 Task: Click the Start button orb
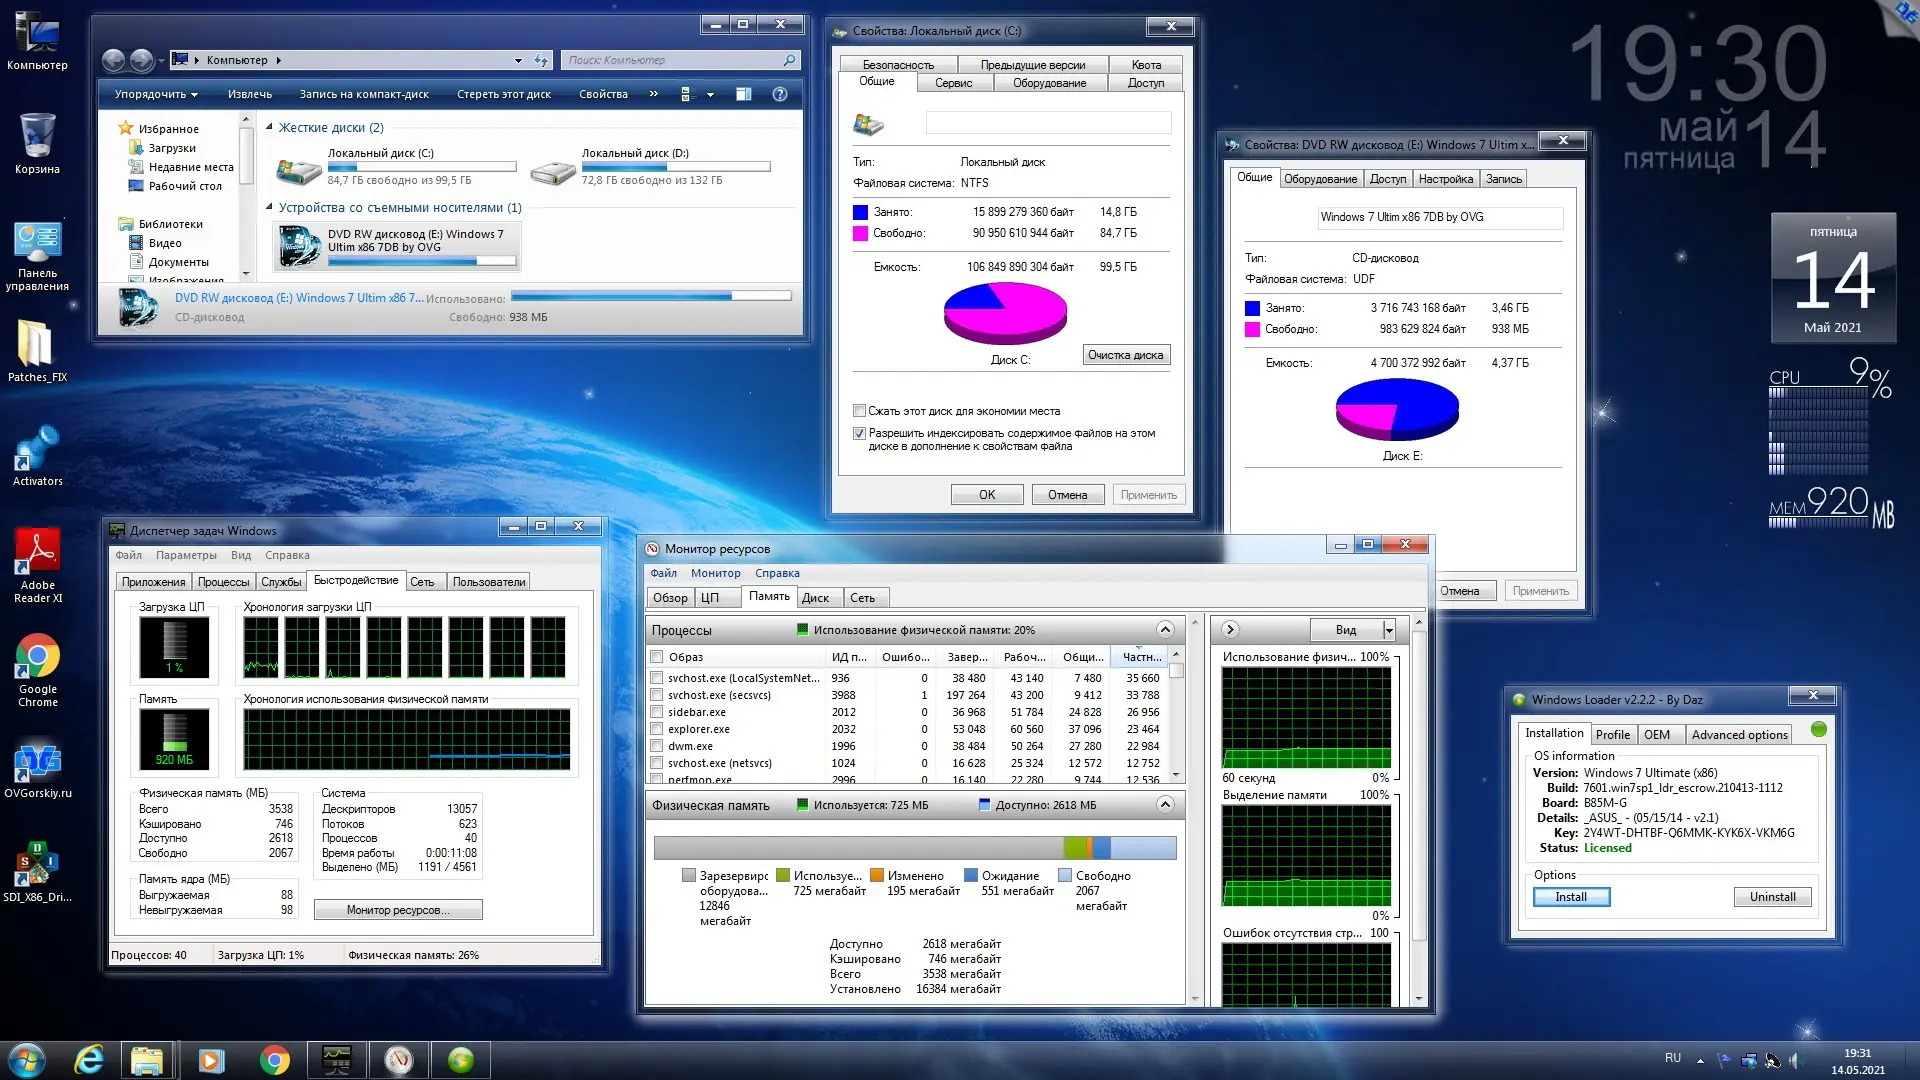tap(27, 1059)
